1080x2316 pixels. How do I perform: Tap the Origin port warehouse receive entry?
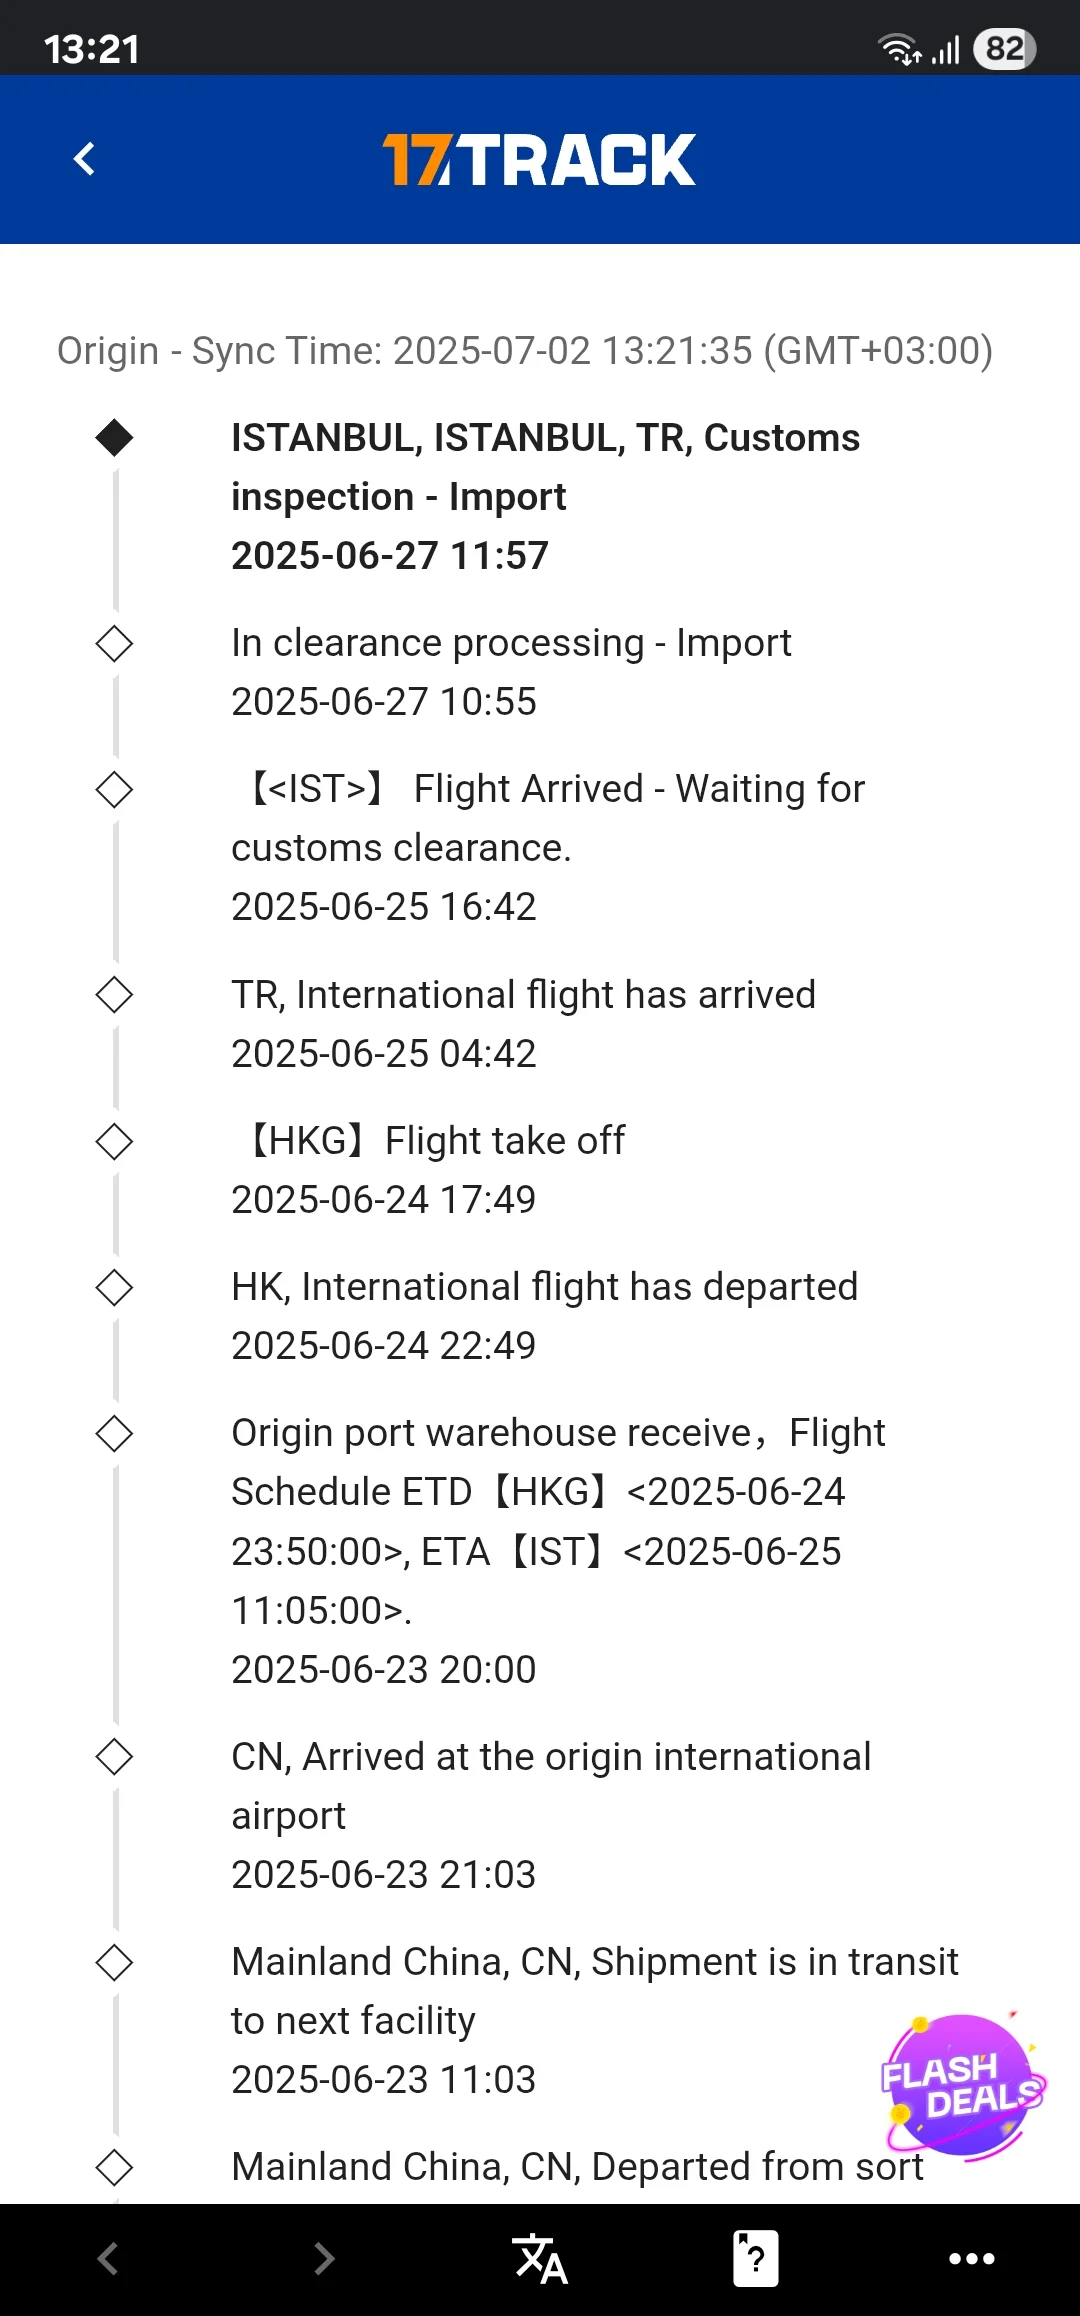(558, 1549)
